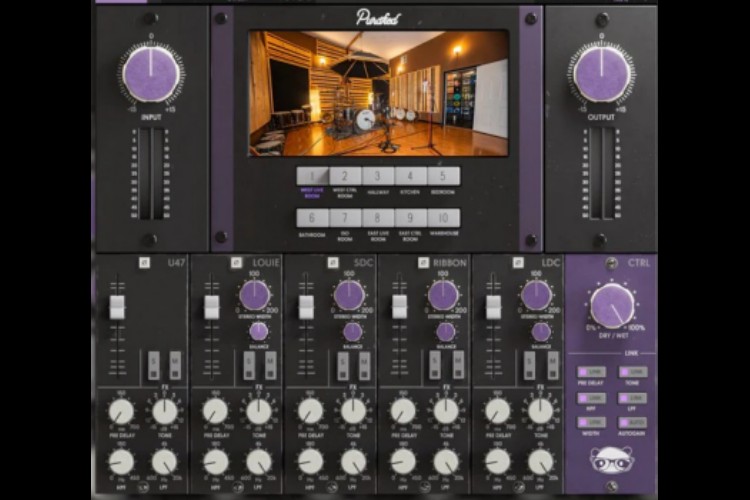Solo the U47 channel
Image resolution: width=750 pixels, height=500 pixels.
(x=154, y=365)
